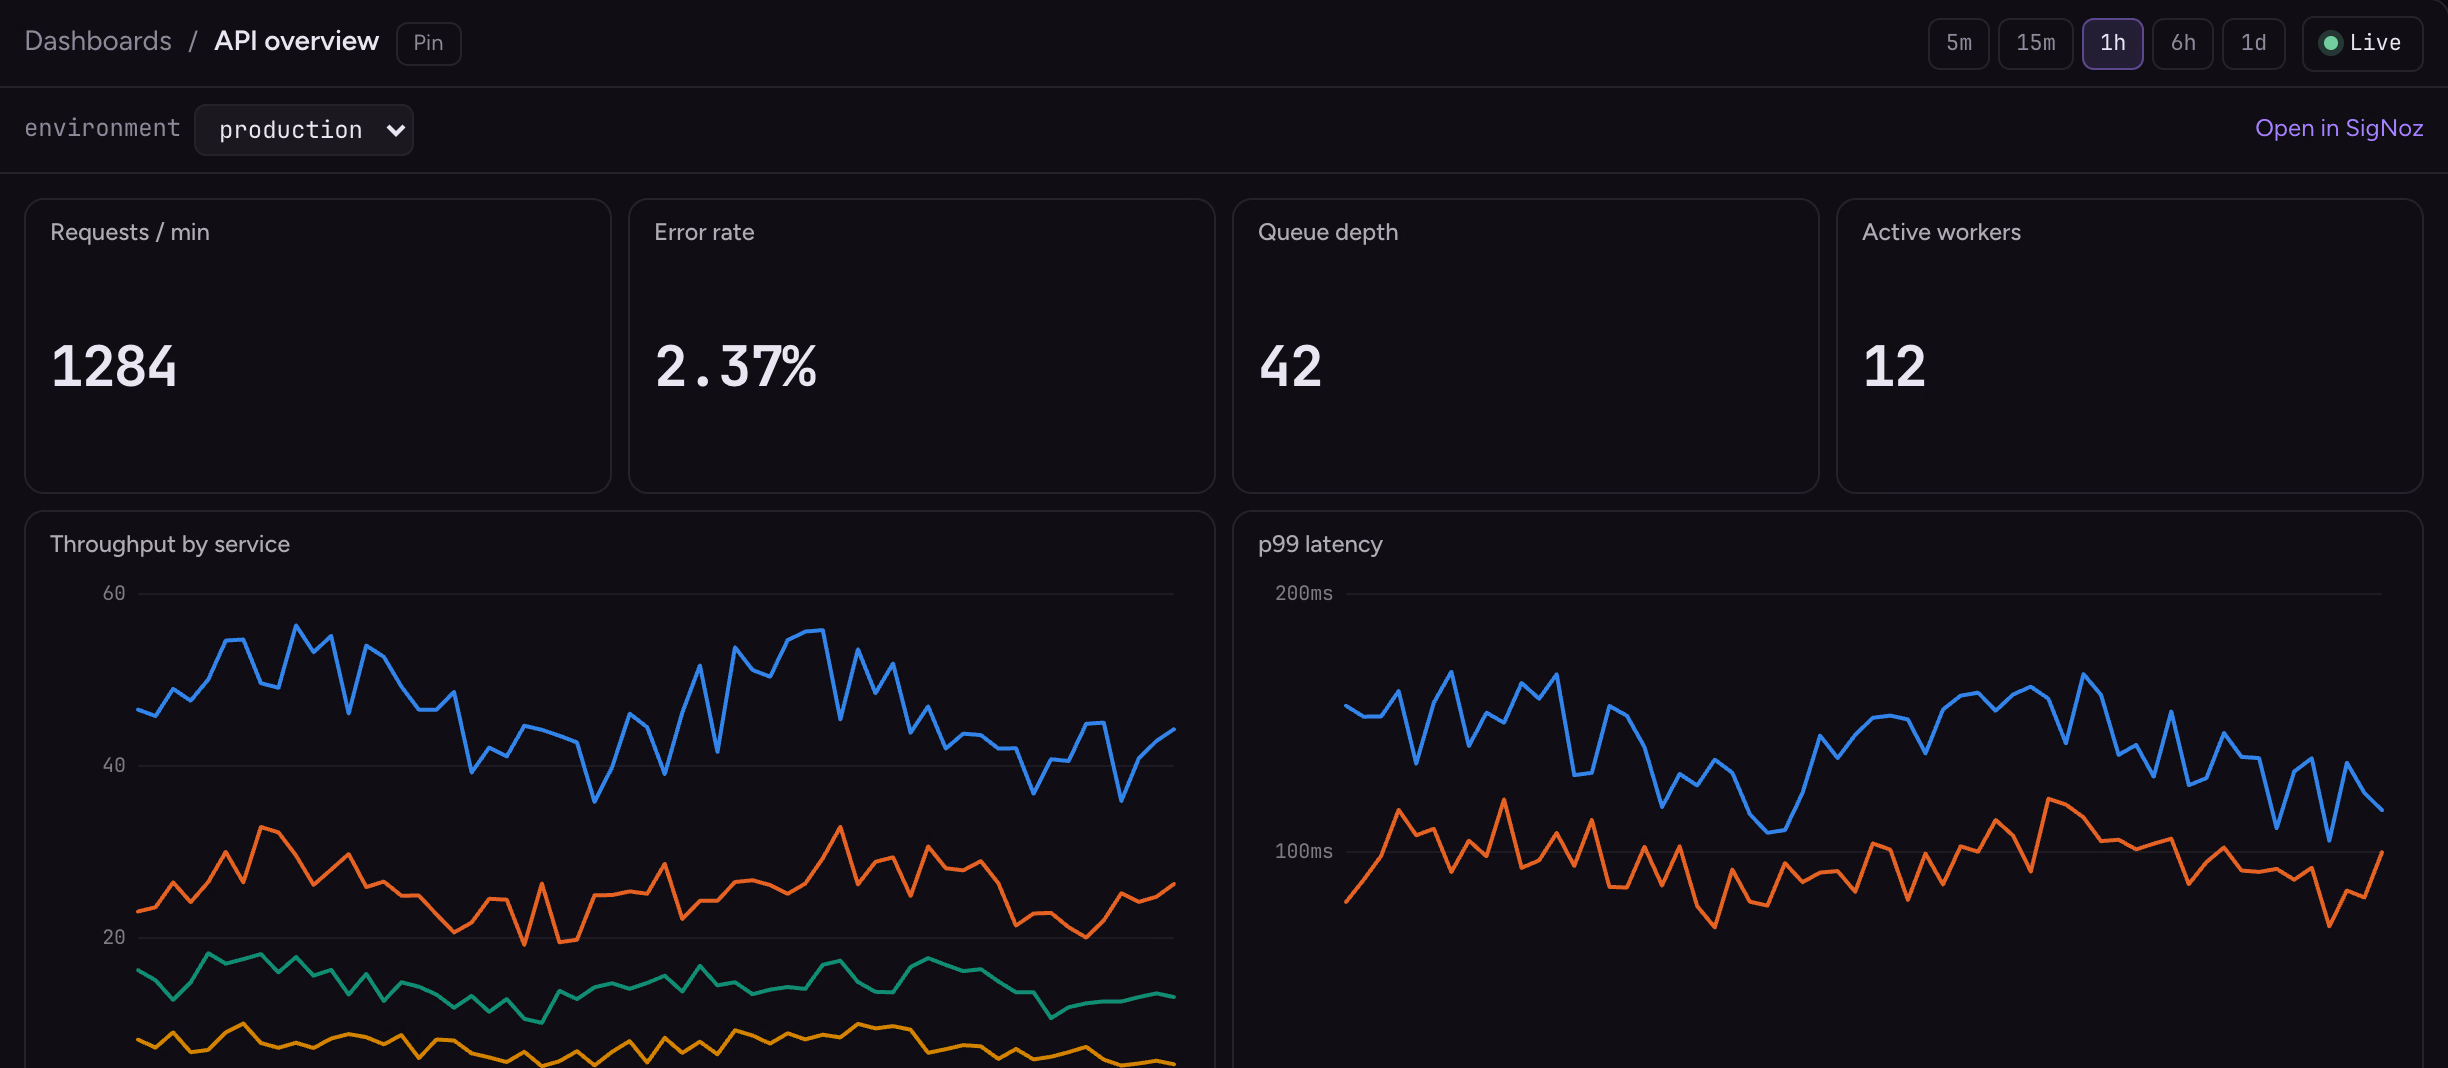Pin this dashboard with the Pin button
The height and width of the screenshot is (1068, 2448).
coord(428,43)
